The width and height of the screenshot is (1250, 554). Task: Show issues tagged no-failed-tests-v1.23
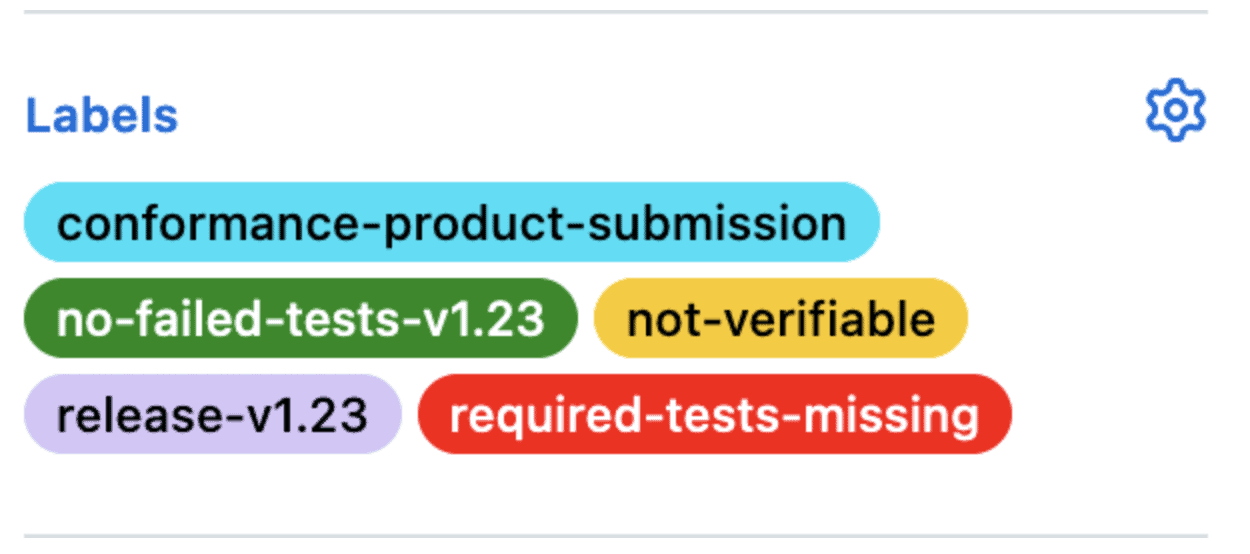300,318
